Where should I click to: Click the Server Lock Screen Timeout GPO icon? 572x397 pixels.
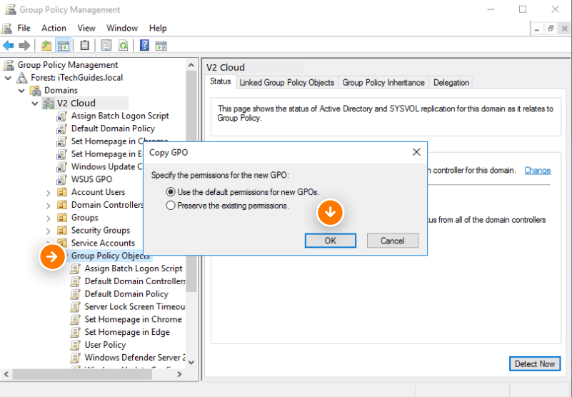75,307
